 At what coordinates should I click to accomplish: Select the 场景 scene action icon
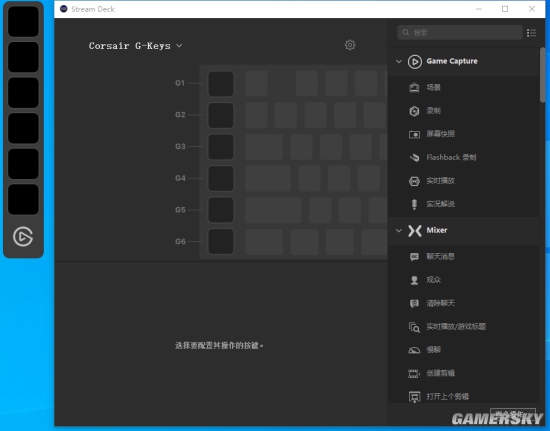click(414, 87)
